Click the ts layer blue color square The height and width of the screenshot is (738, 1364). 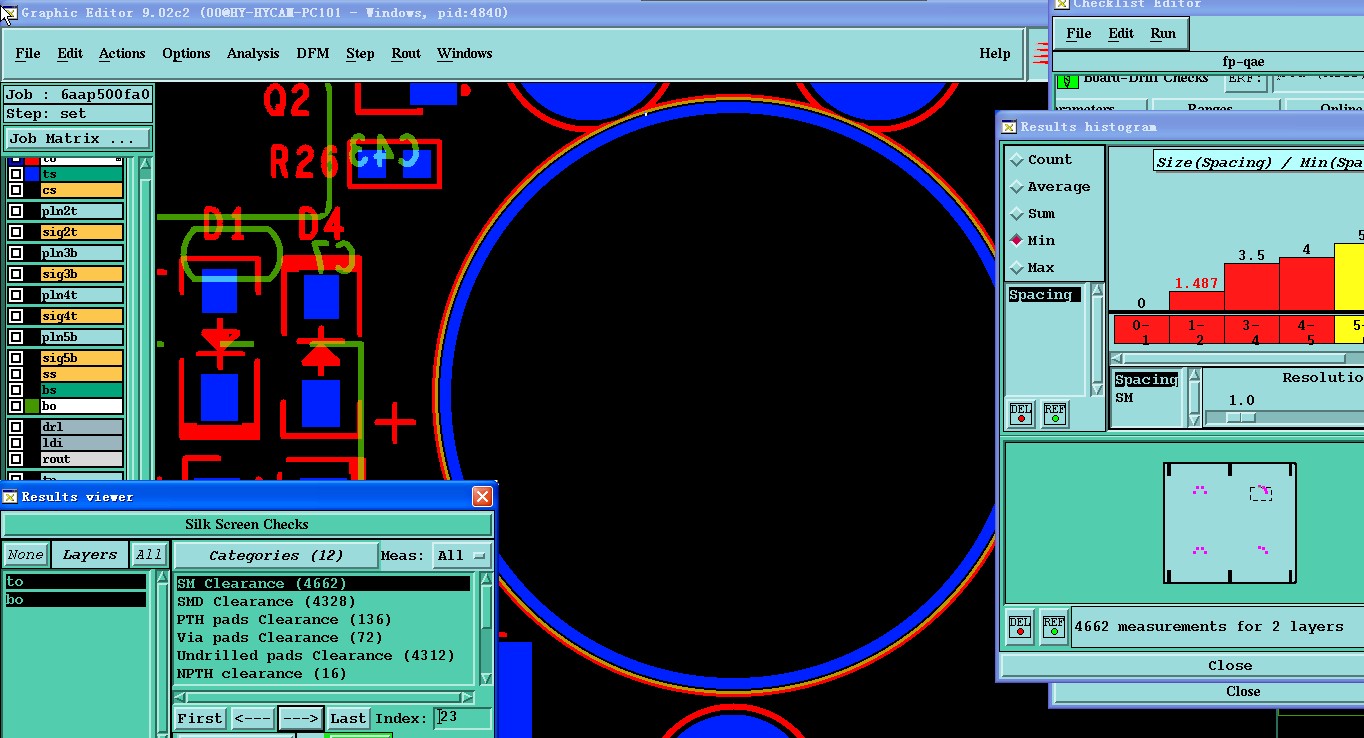33,174
